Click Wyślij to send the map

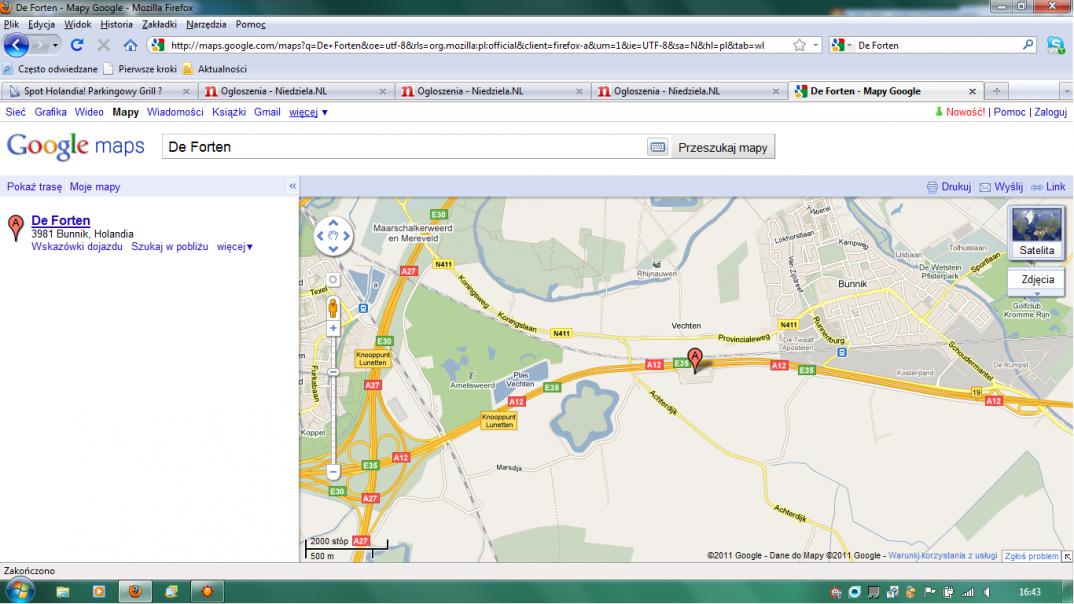(x=1001, y=186)
